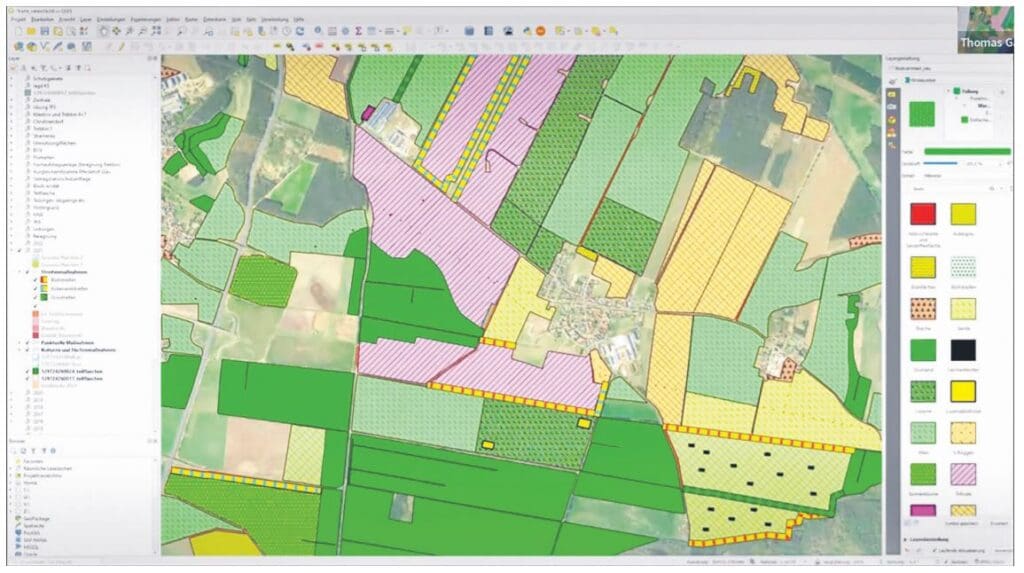This screenshot has height=573, width=1024.
Task: Open the green Farbe color bar
Action: coord(967,152)
